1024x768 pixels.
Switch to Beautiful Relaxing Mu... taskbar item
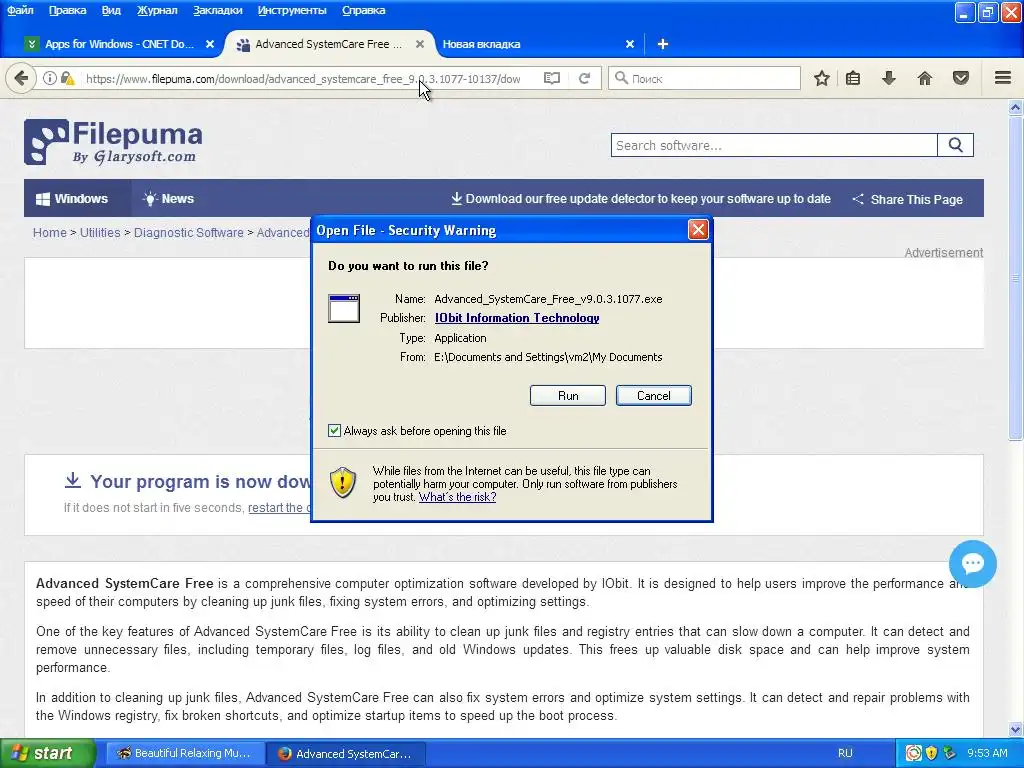click(x=185, y=753)
